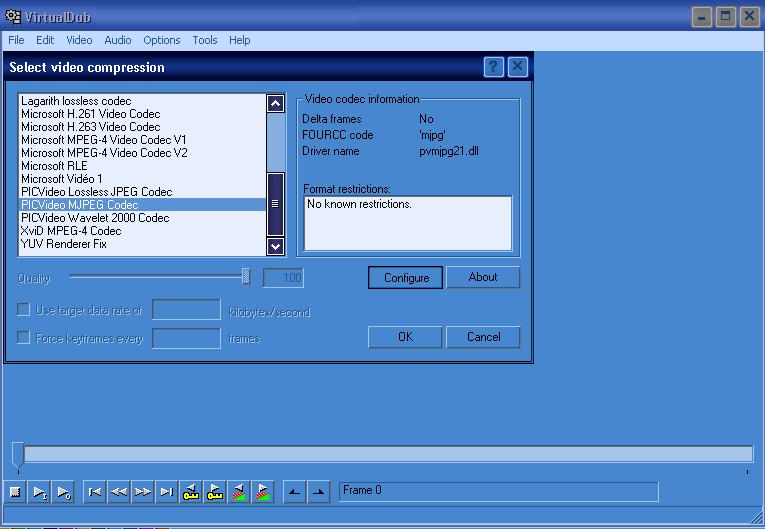Confirm codec choice with OK
Image resolution: width=765 pixels, height=529 pixels.
tap(405, 337)
